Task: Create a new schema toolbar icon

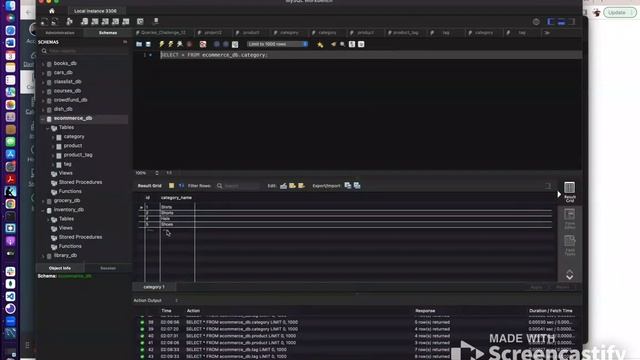Action: tap(84, 21)
